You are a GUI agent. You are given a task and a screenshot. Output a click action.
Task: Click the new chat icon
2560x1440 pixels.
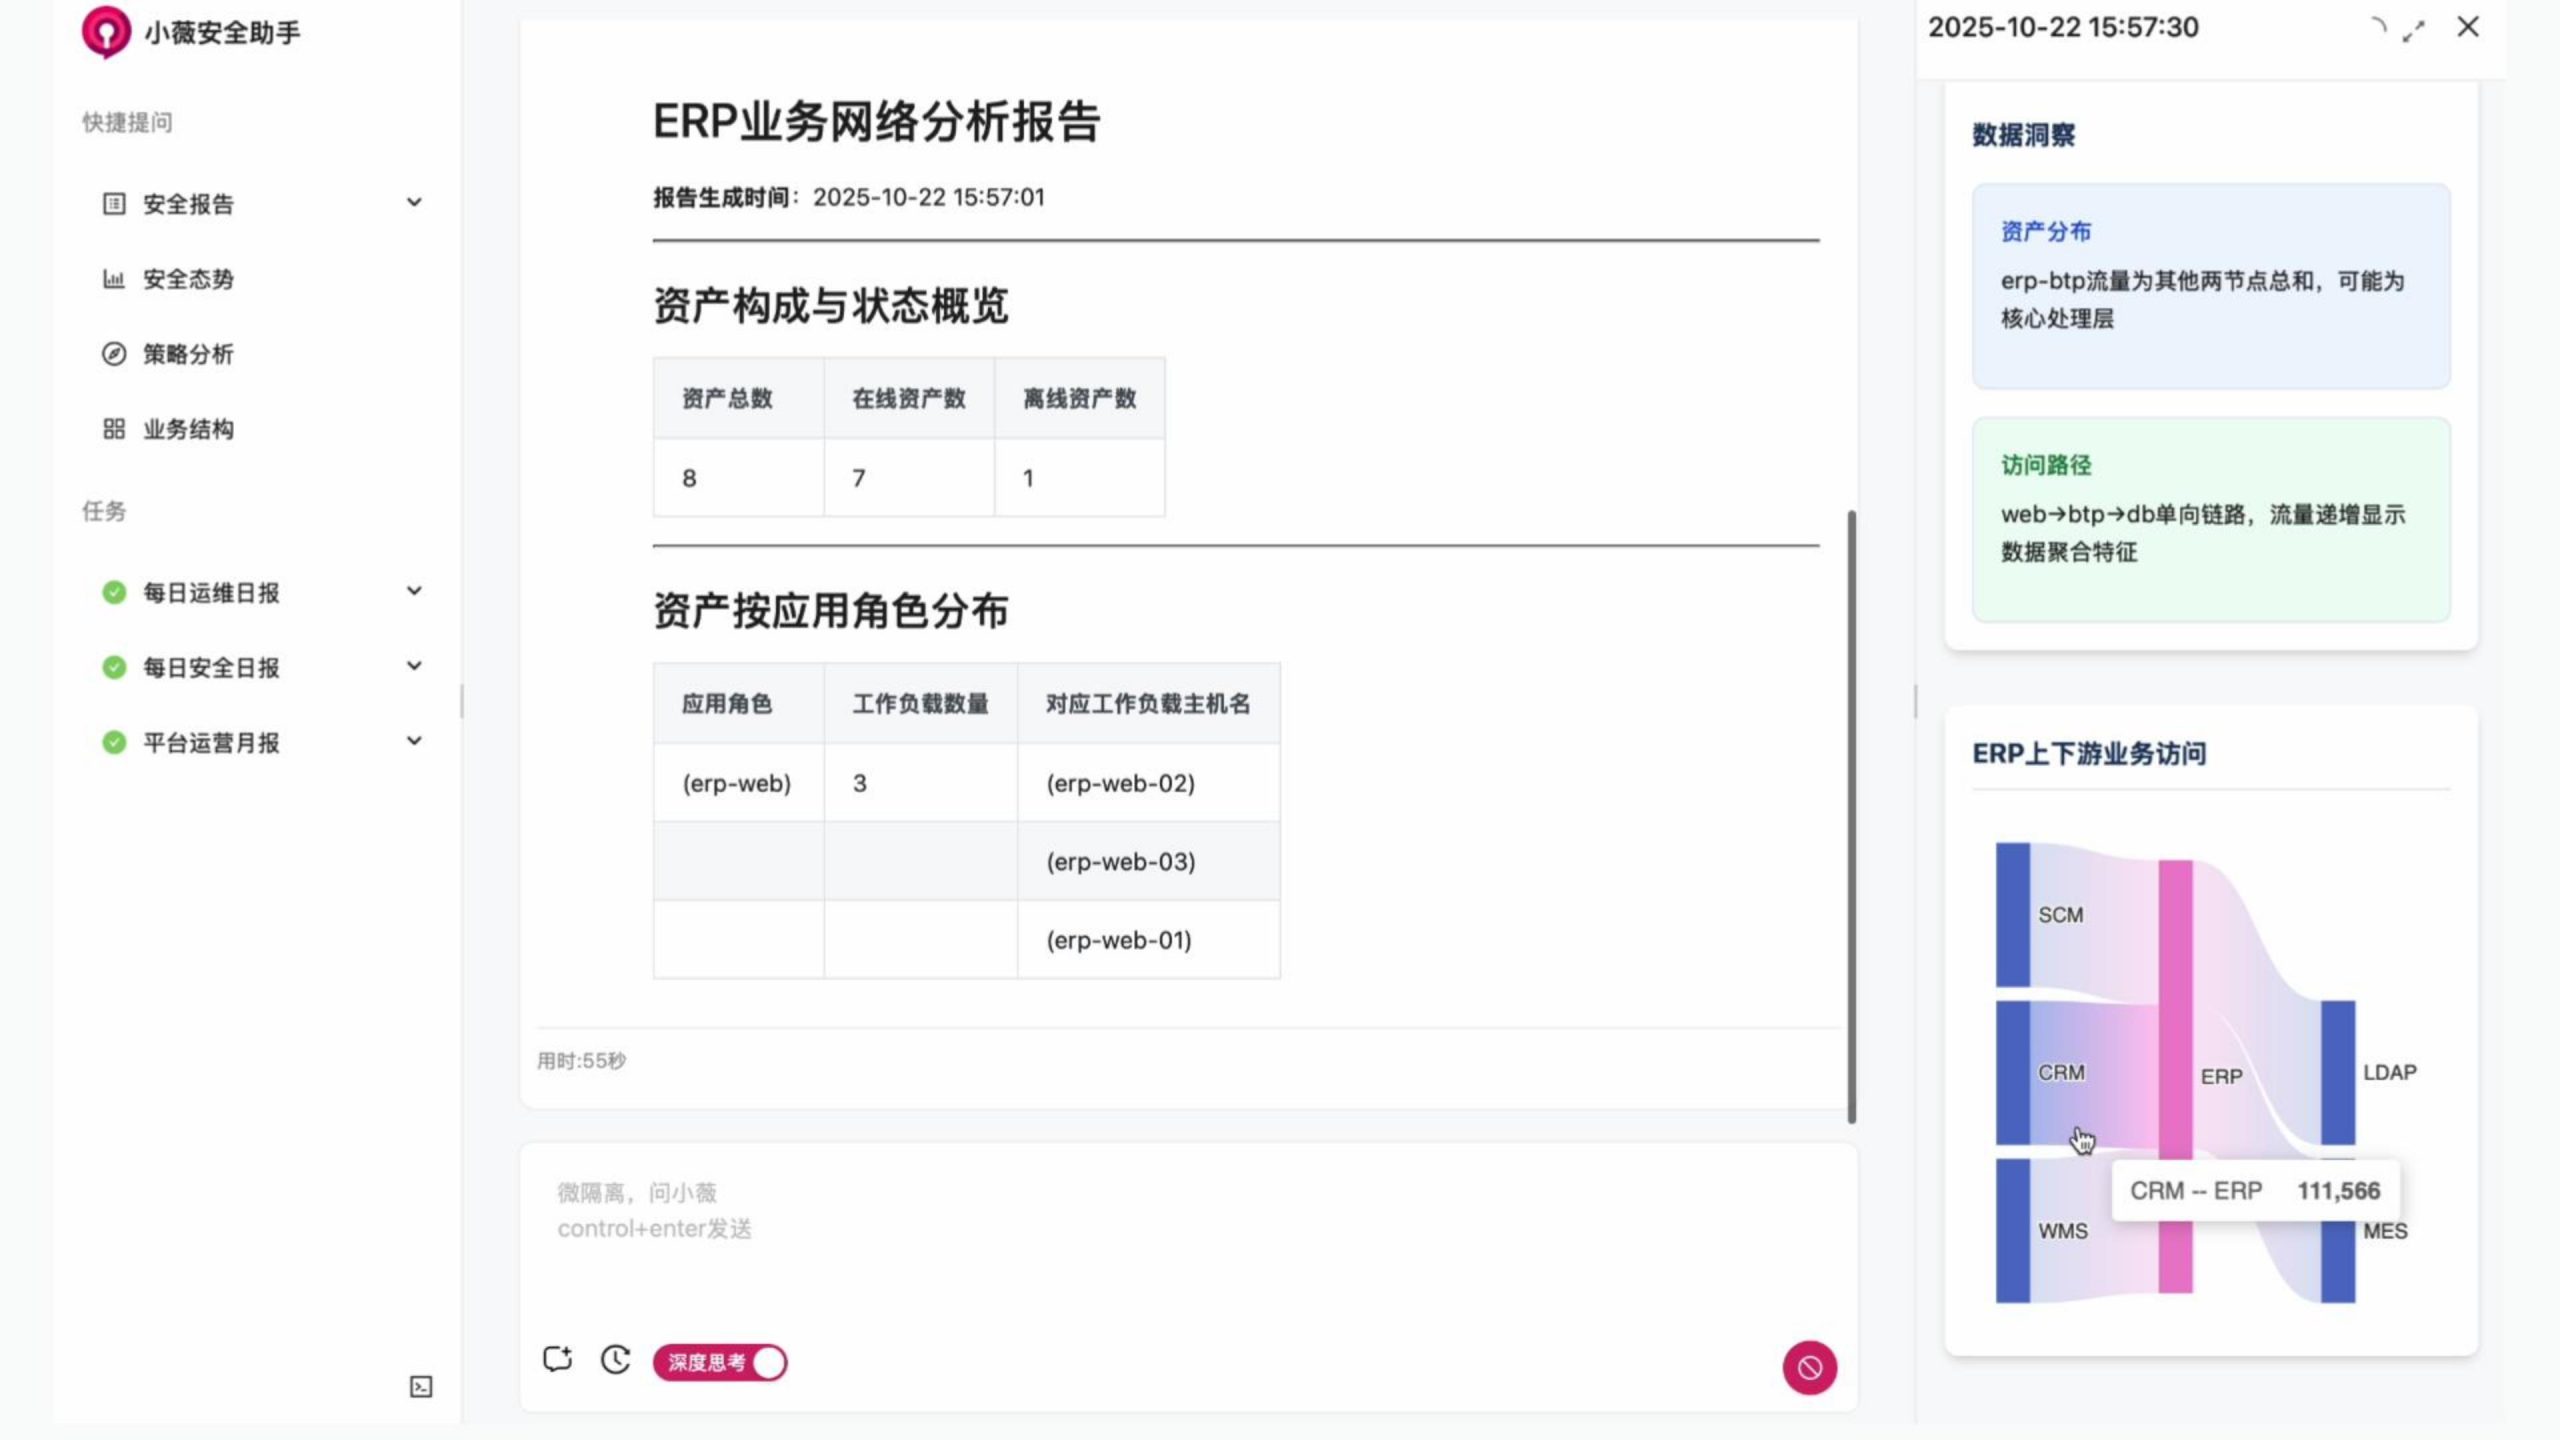557,1359
